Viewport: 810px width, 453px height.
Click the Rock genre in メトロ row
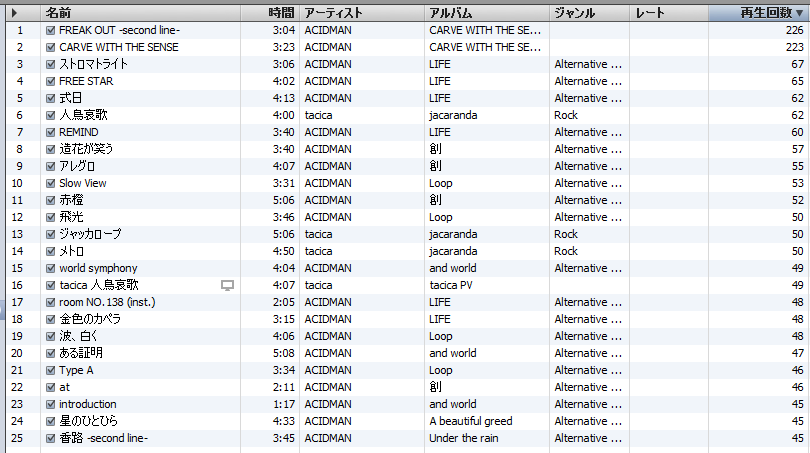566,252
